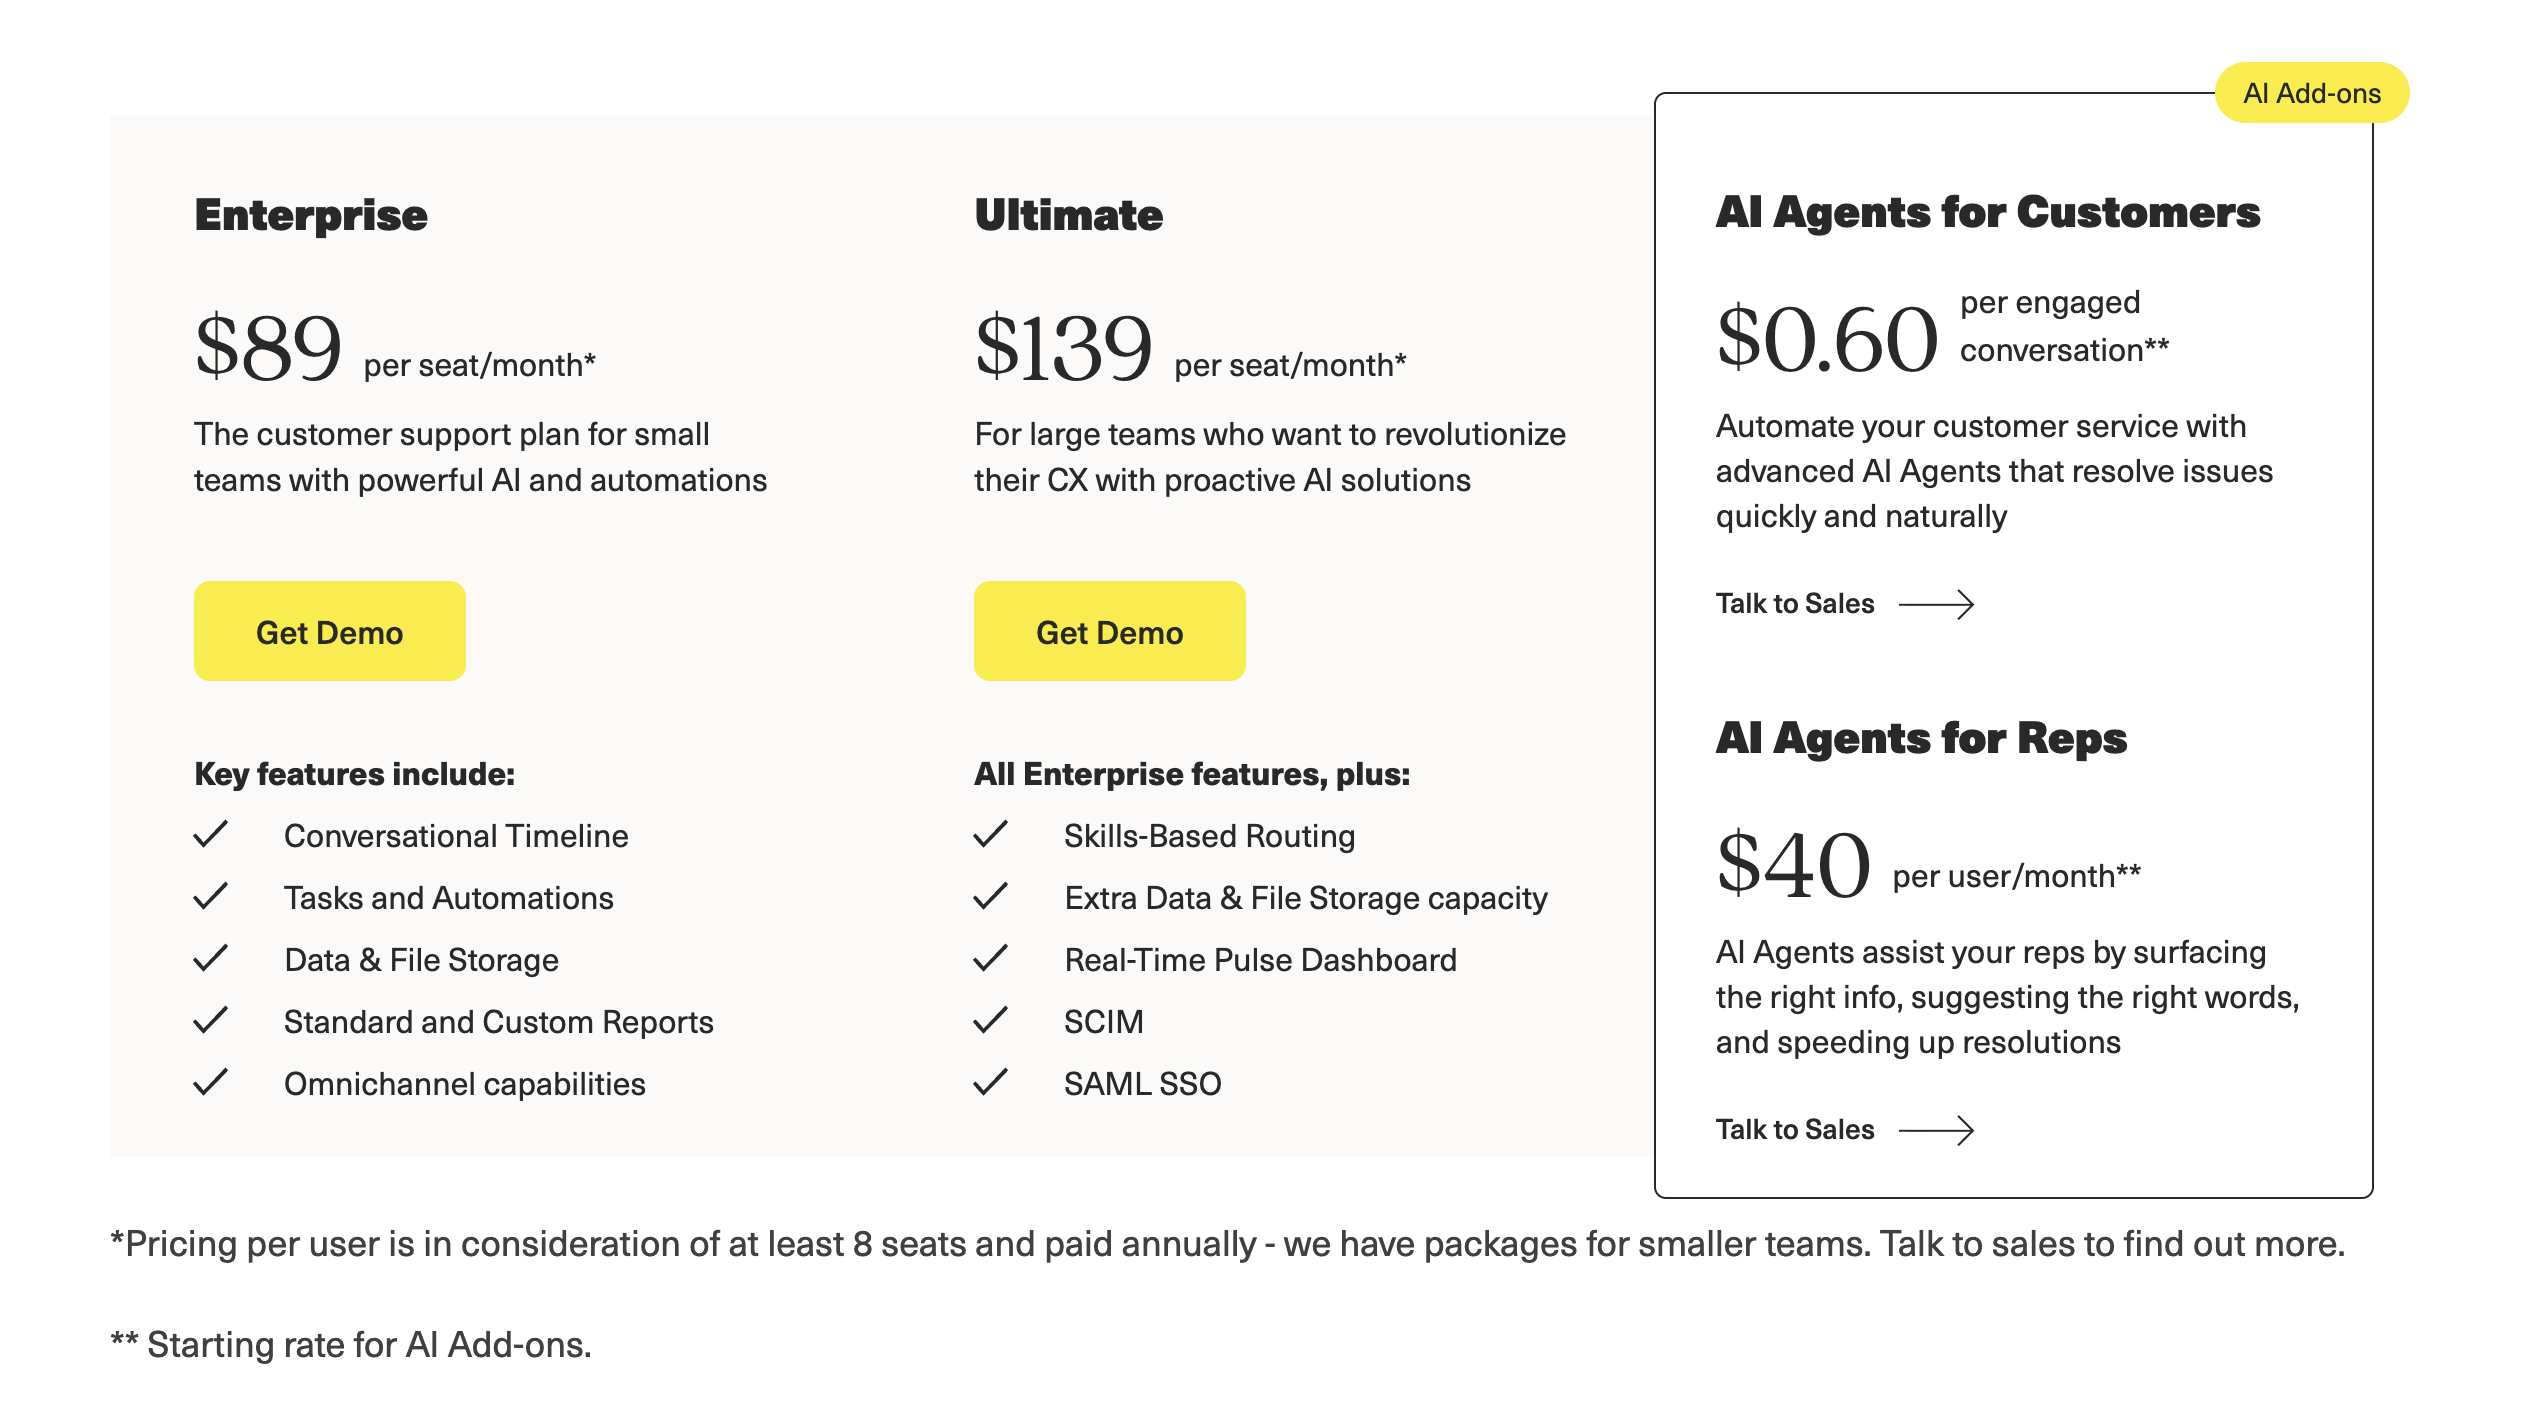The width and height of the screenshot is (2538, 1428).
Task: Open Talk to Sales under AI Agents for Customers
Action: (1795, 603)
